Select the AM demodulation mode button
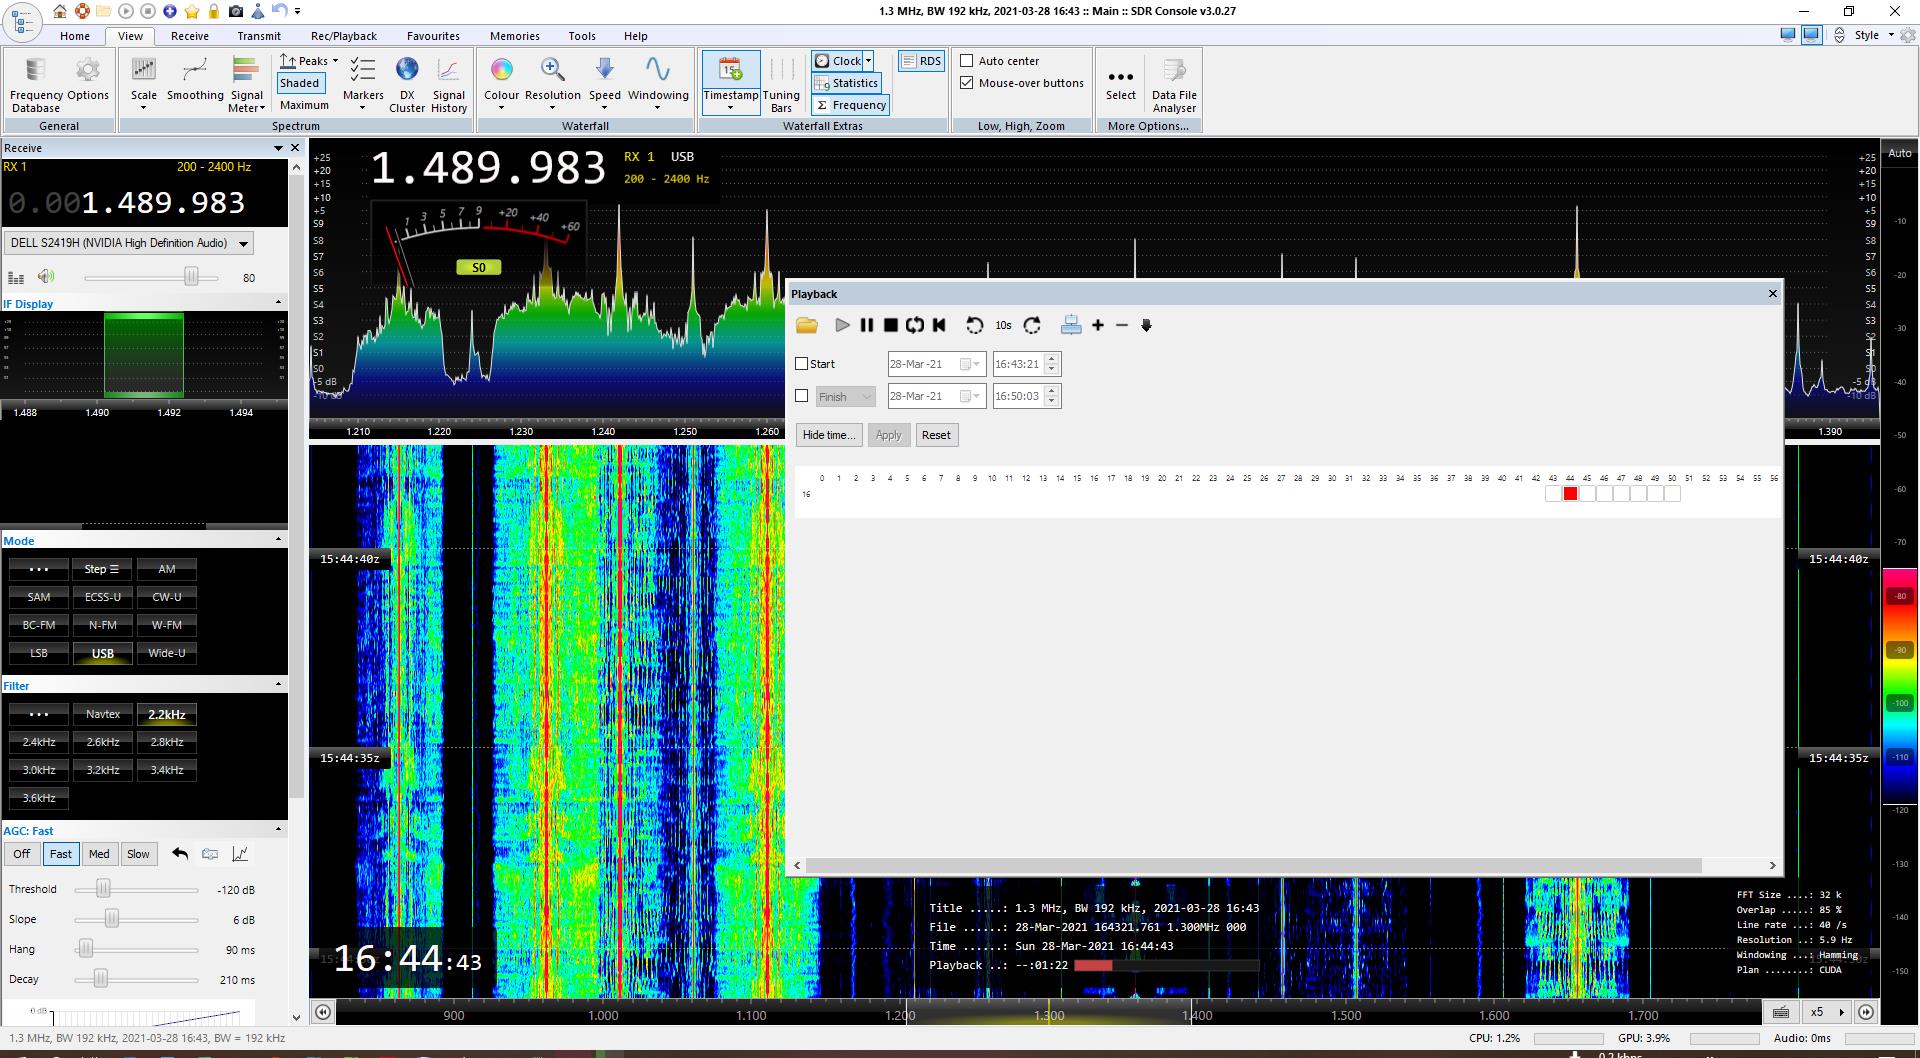This screenshot has width=1920, height=1058. (x=166, y=569)
